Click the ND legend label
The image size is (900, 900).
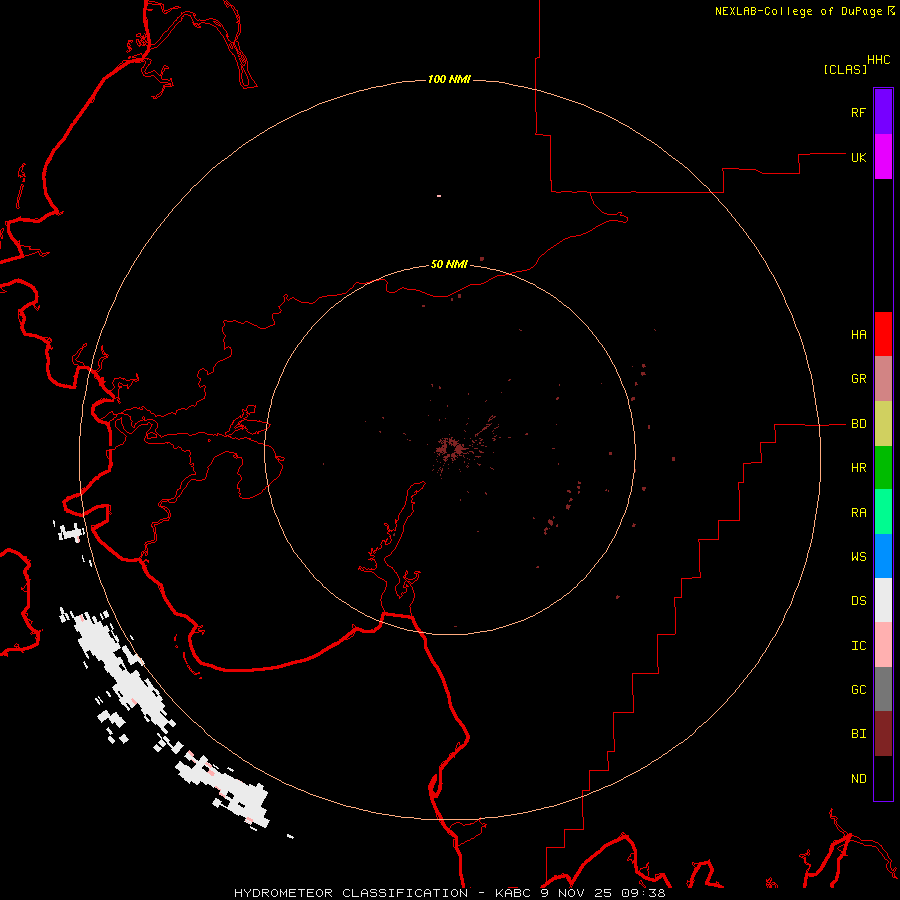(x=859, y=779)
